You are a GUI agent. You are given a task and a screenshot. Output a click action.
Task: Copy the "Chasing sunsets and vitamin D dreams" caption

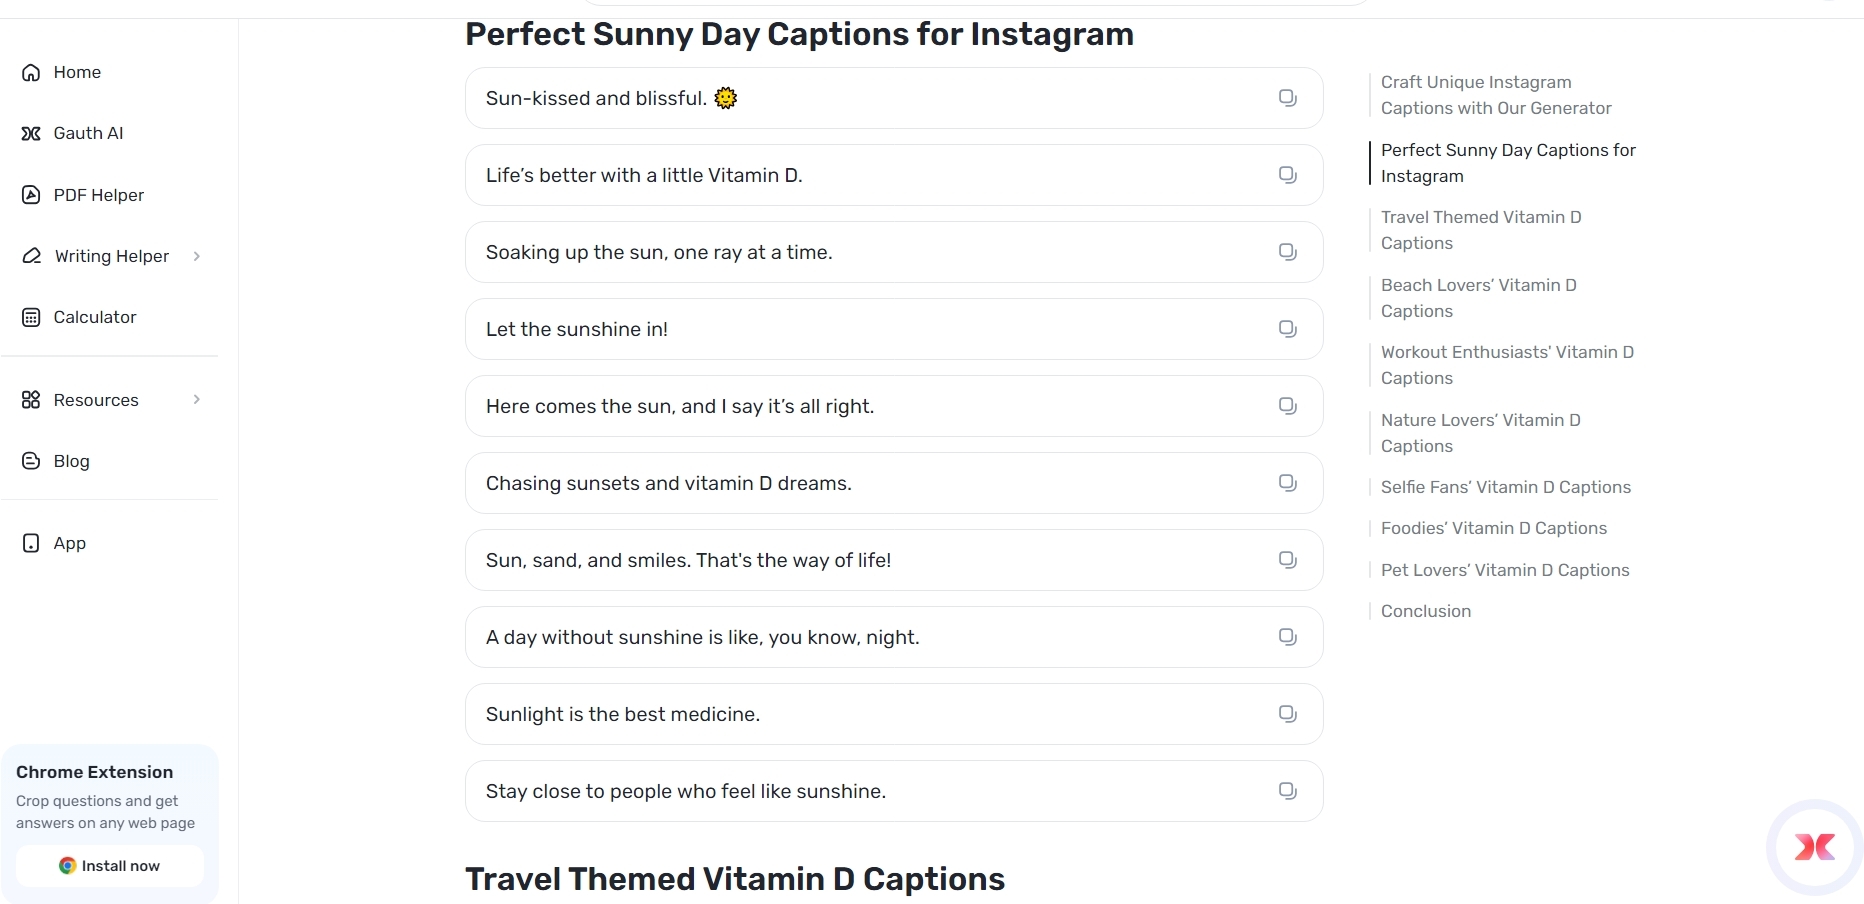1287,482
